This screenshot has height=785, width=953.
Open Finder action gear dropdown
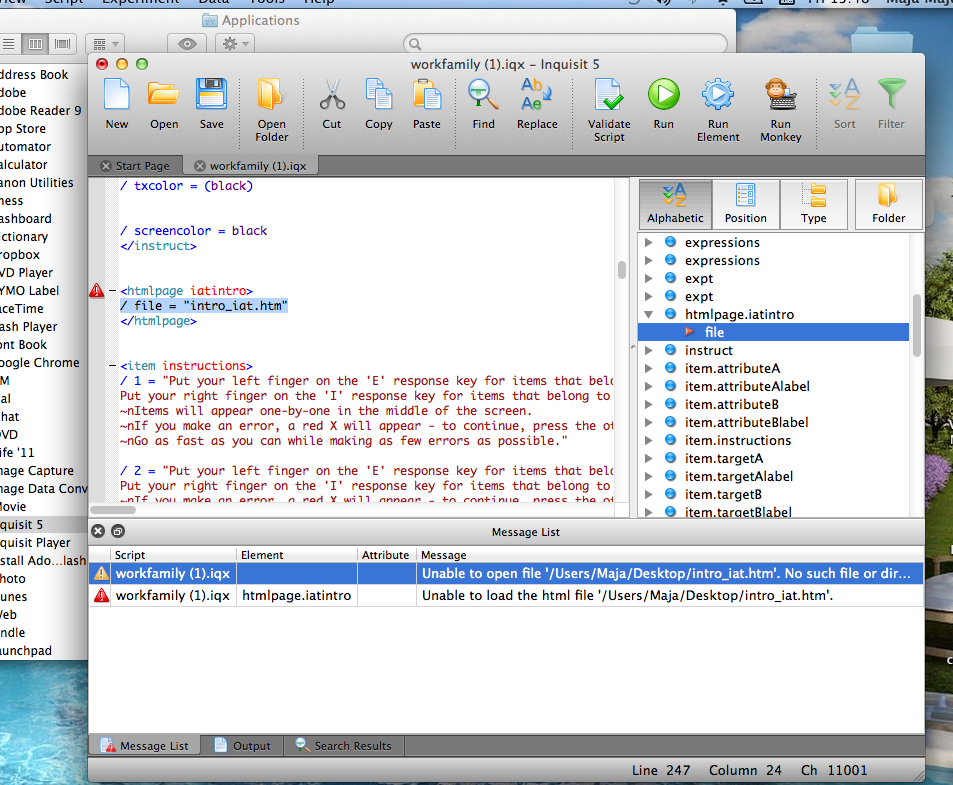(236, 44)
